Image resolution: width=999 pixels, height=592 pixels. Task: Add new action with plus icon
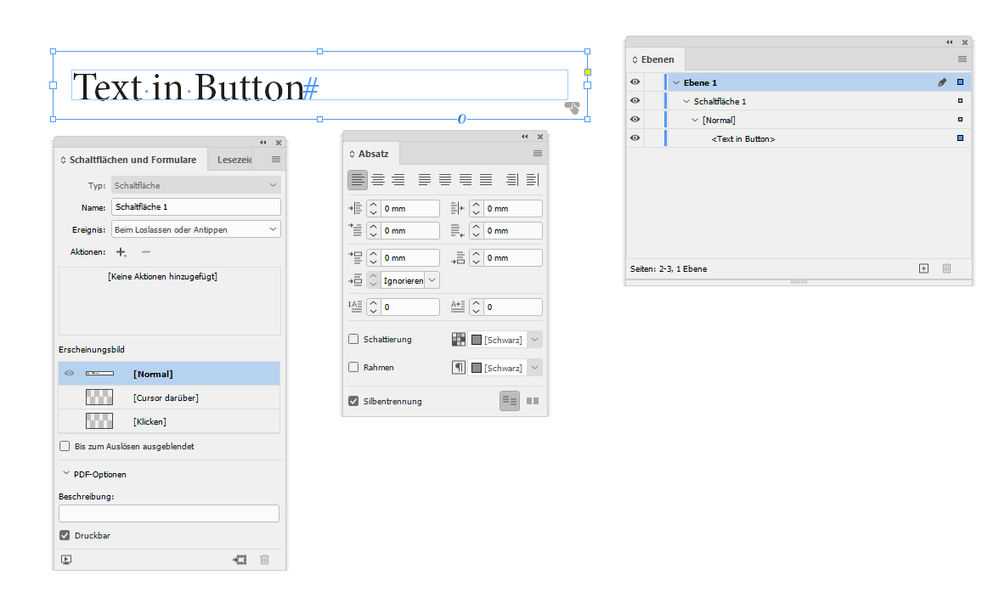[x=121, y=252]
